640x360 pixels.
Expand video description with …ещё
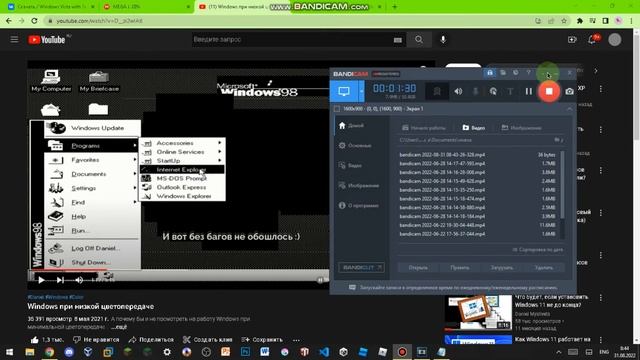tap(119, 327)
